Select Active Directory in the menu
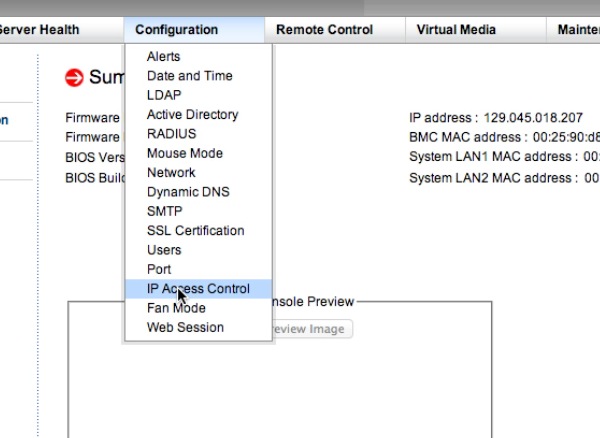600x438 pixels. (x=192, y=115)
